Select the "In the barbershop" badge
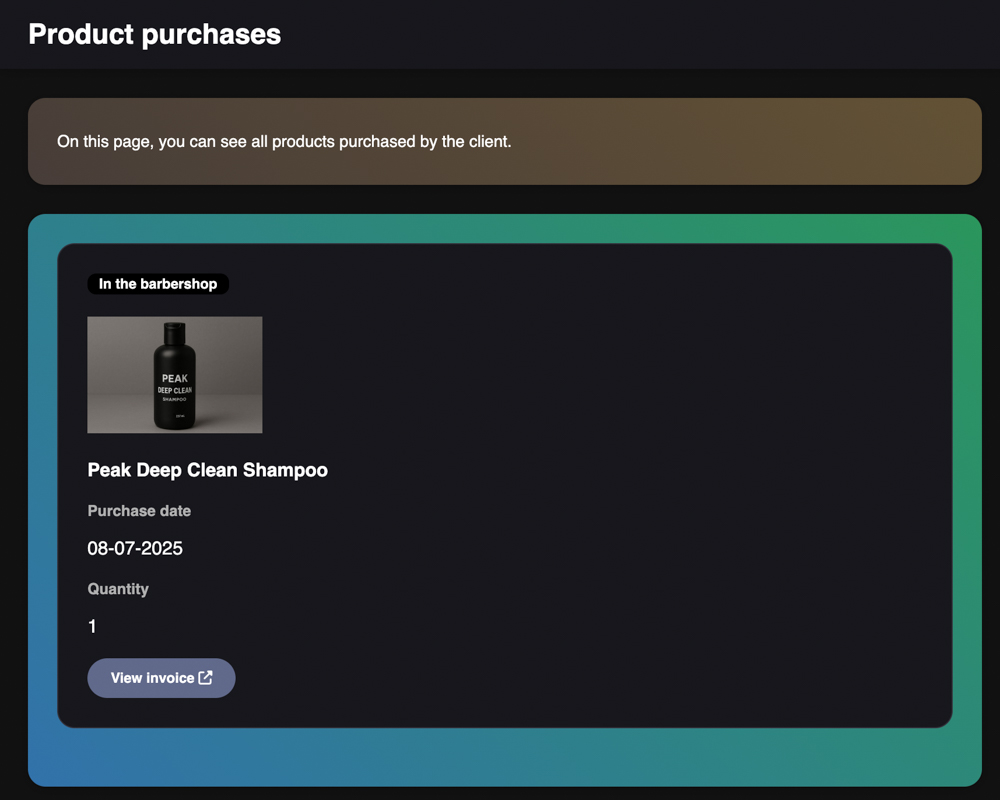1000x800 pixels. pos(158,284)
